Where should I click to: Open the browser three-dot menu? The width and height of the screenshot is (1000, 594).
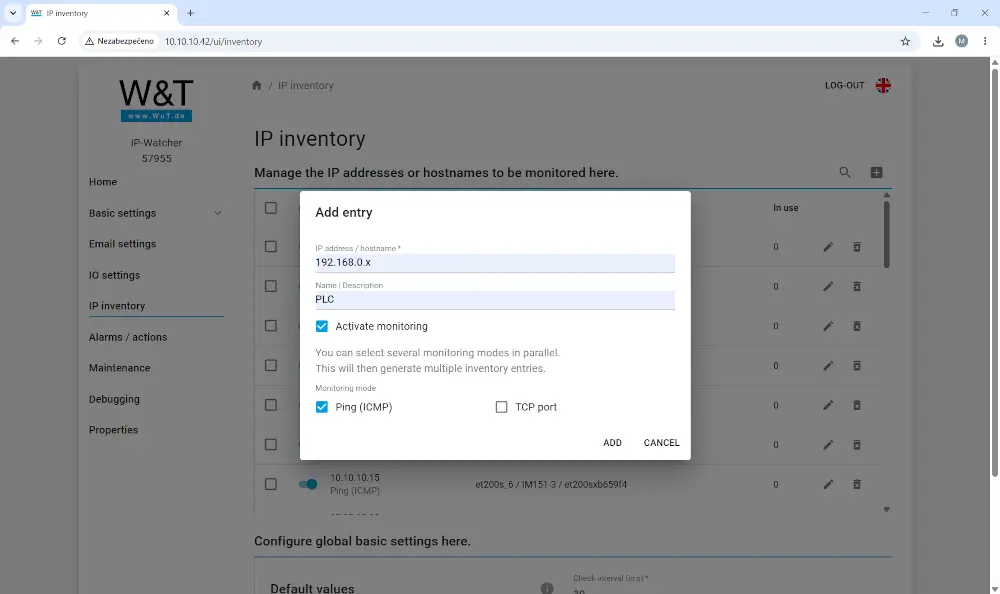click(985, 41)
